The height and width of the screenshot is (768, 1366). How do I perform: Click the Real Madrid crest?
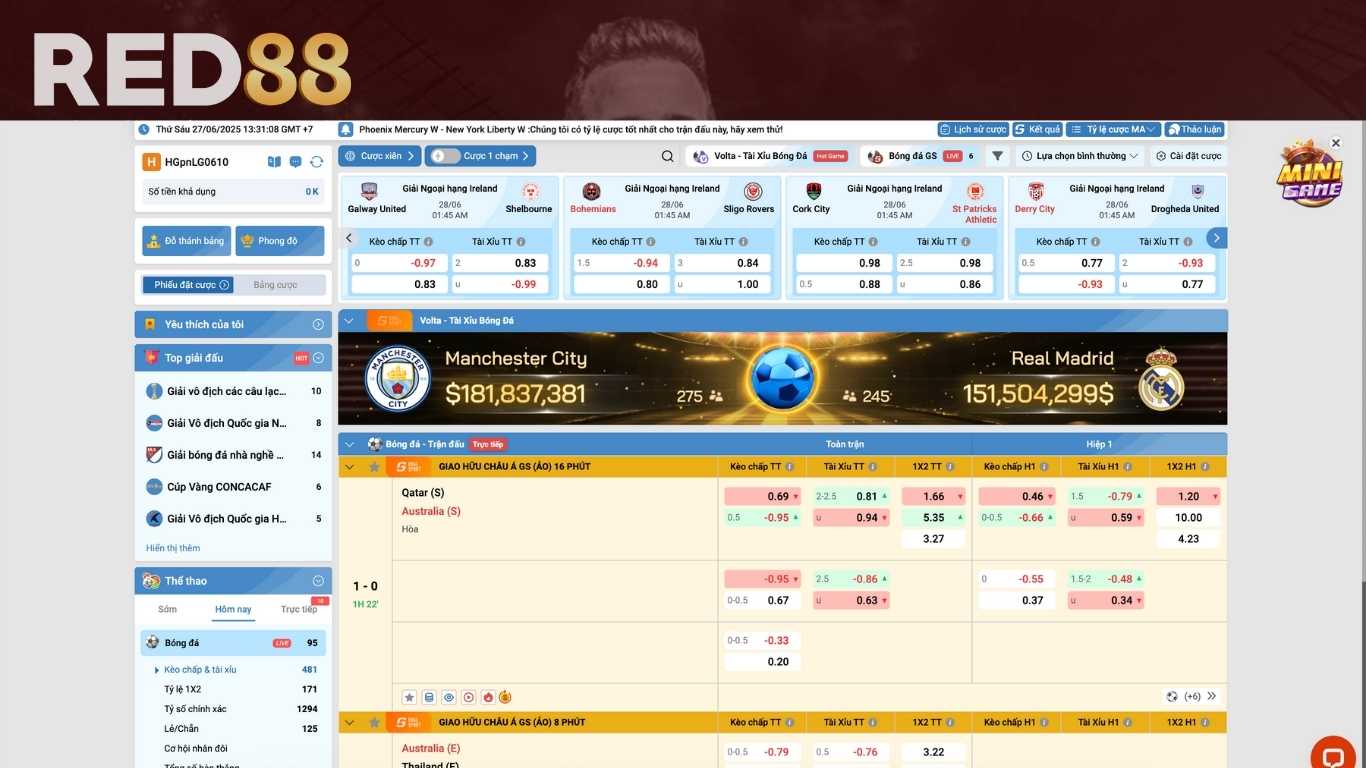pos(1161,378)
